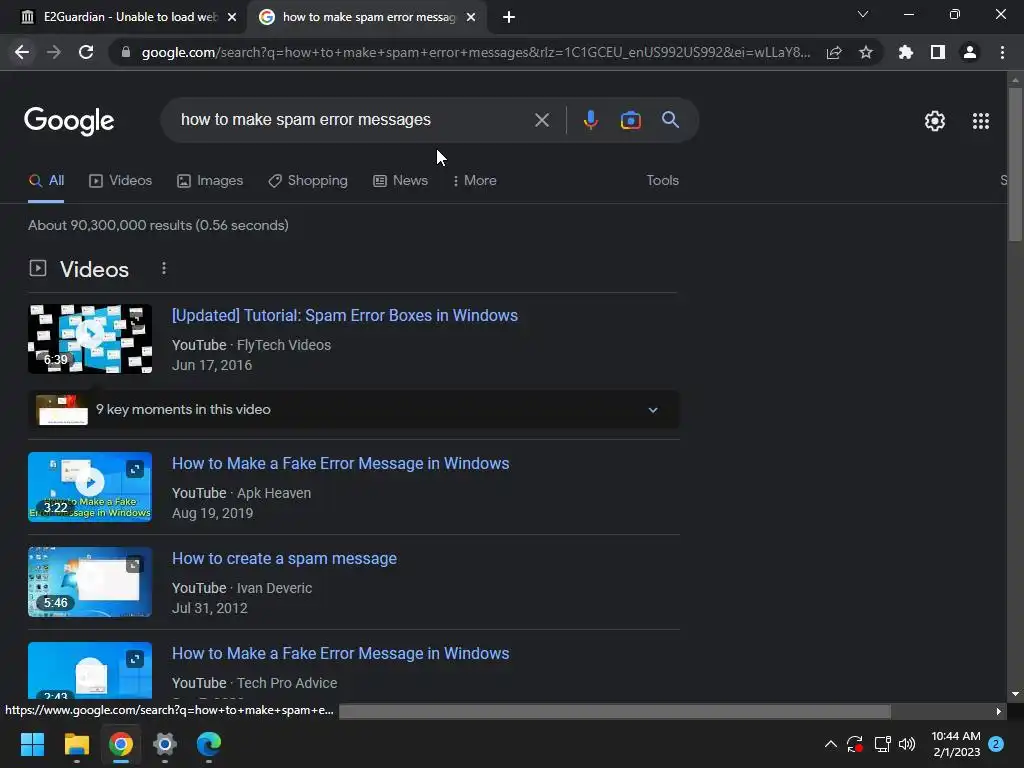Share this page via share icon
The image size is (1024, 768).
coord(834,52)
